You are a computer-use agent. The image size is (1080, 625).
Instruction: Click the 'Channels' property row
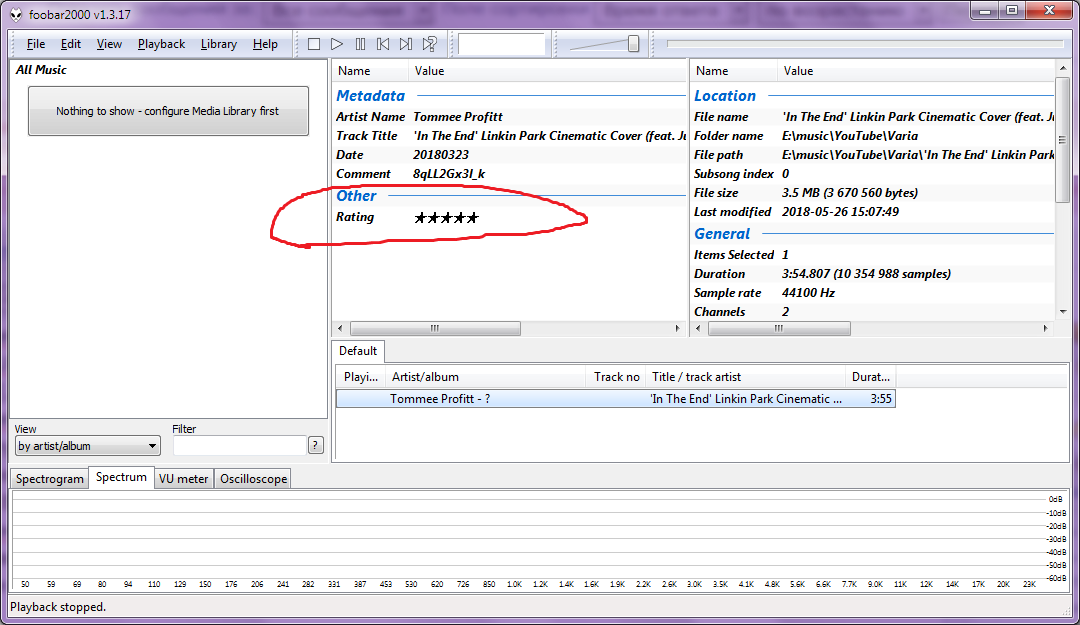pyautogui.click(x=873, y=311)
